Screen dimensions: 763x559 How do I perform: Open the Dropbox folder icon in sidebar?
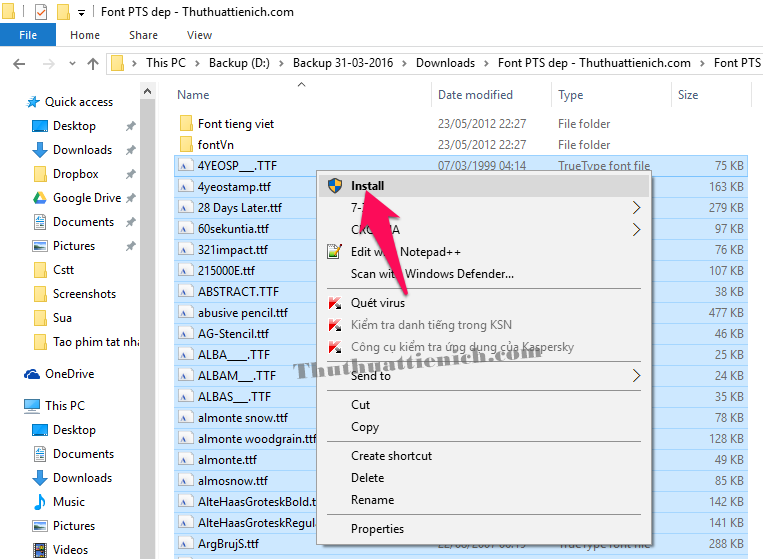pos(40,174)
